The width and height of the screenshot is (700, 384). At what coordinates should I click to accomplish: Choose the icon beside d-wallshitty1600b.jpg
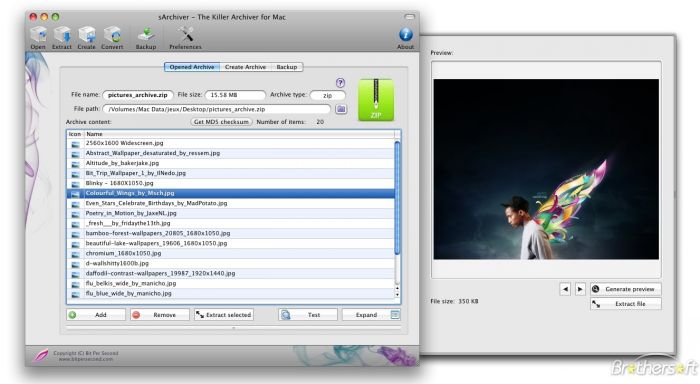coord(75,264)
